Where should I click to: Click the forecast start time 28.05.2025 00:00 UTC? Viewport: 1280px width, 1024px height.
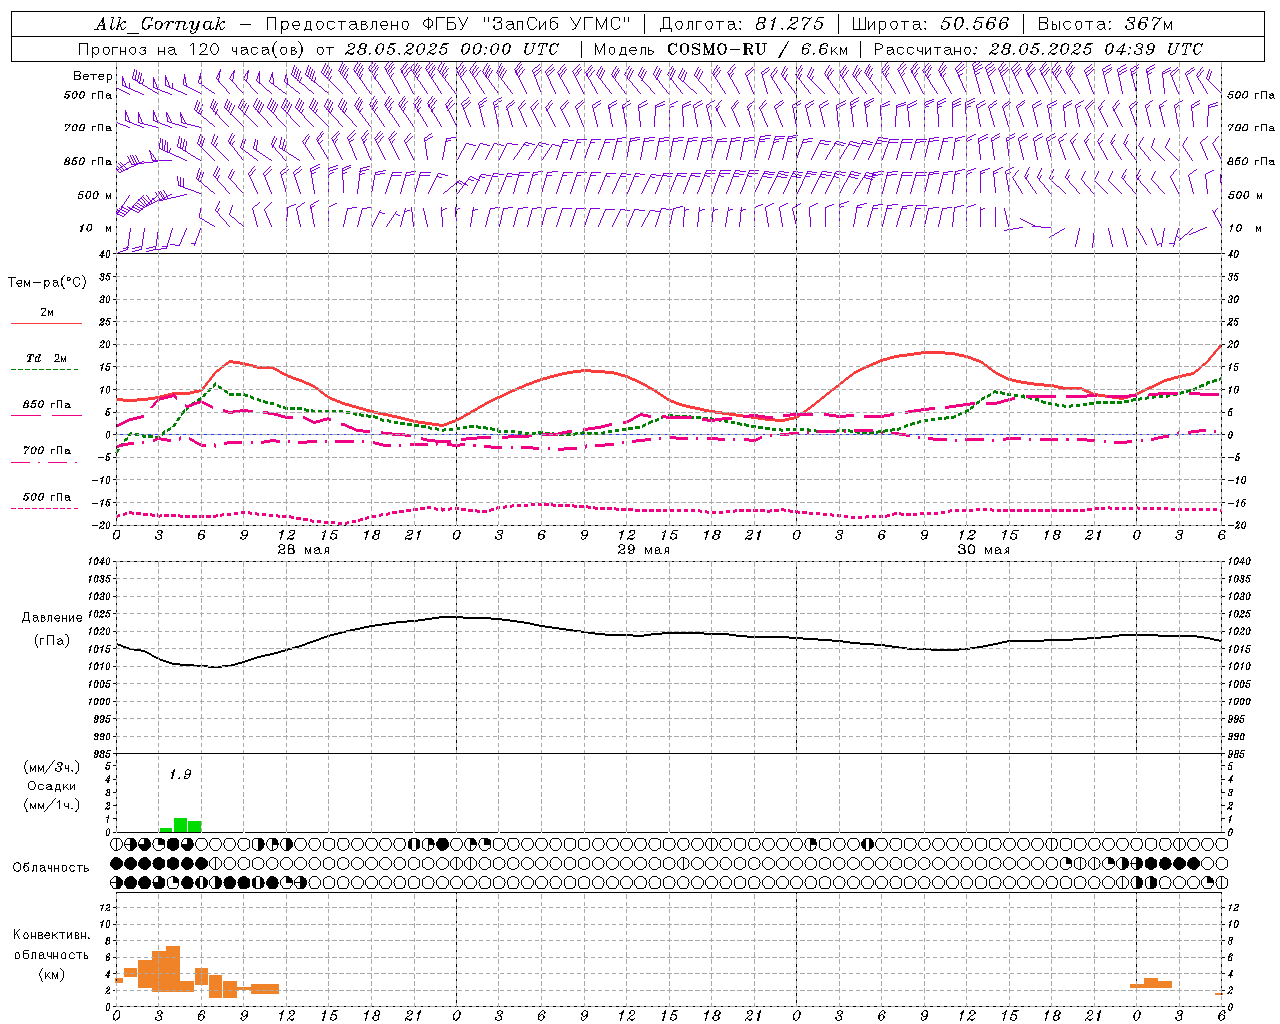point(451,49)
